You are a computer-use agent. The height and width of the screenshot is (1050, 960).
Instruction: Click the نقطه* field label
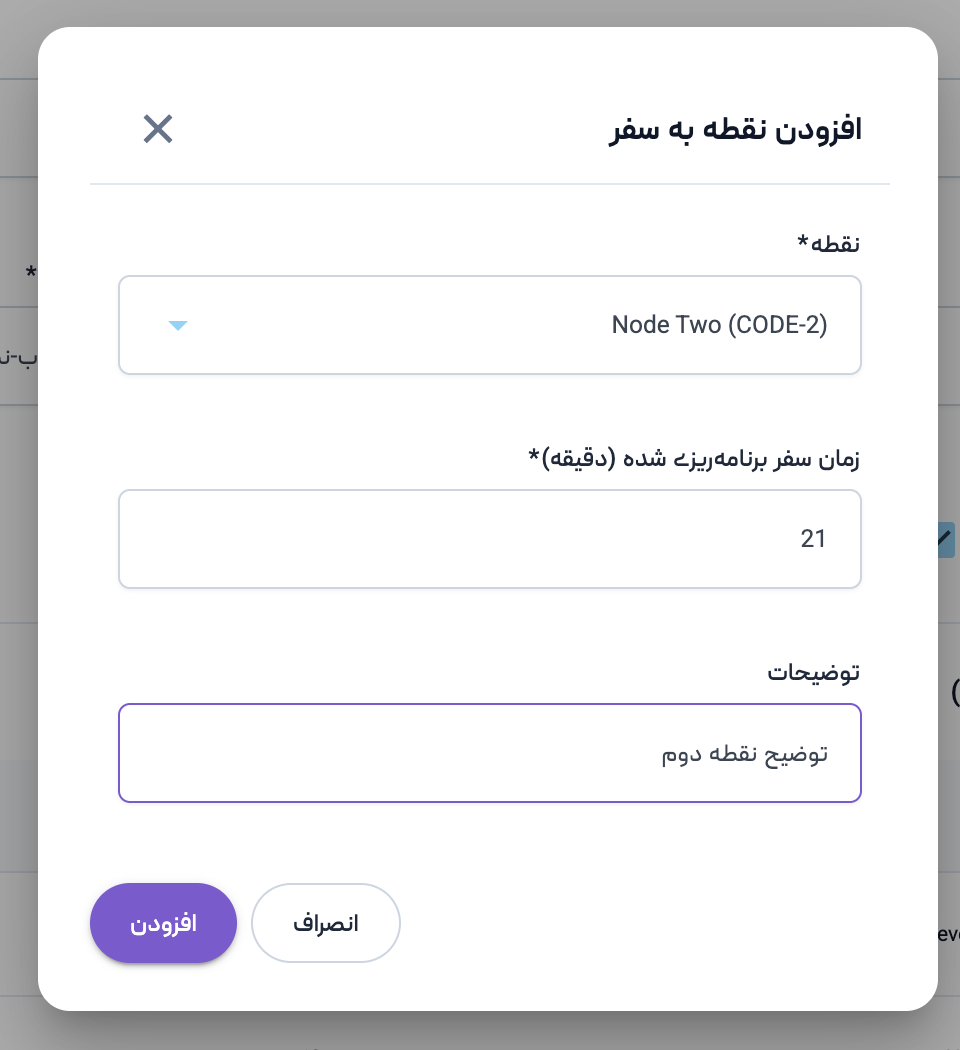pyautogui.click(x=829, y=245)
